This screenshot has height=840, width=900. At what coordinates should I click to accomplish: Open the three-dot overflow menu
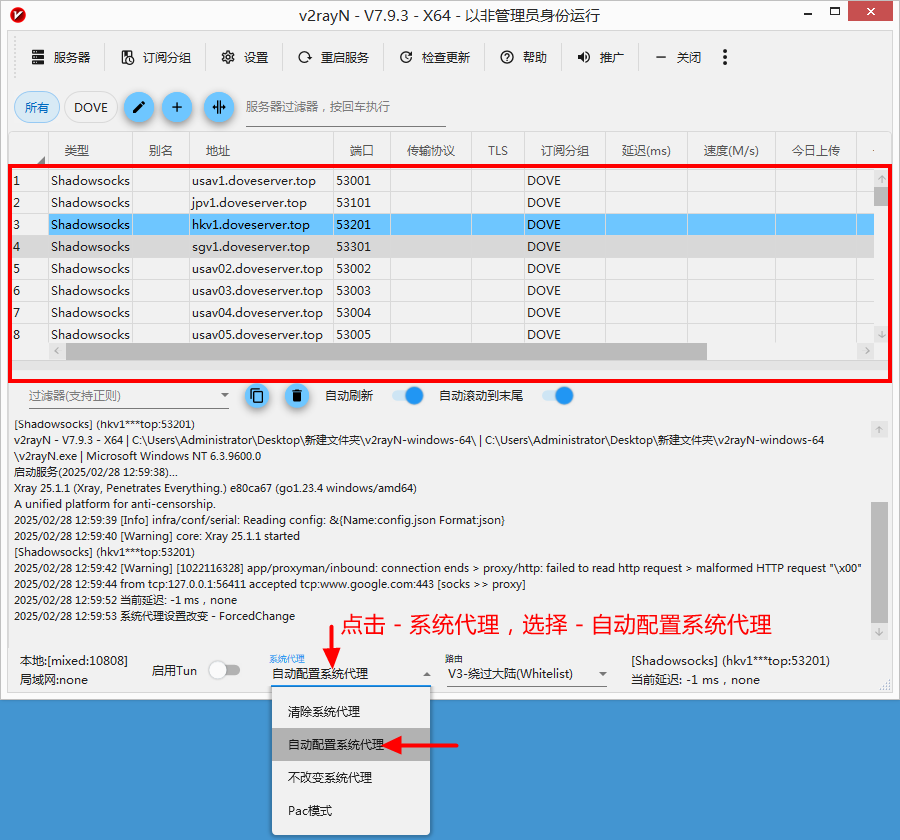pyautogui.click(x=725, y=57)
